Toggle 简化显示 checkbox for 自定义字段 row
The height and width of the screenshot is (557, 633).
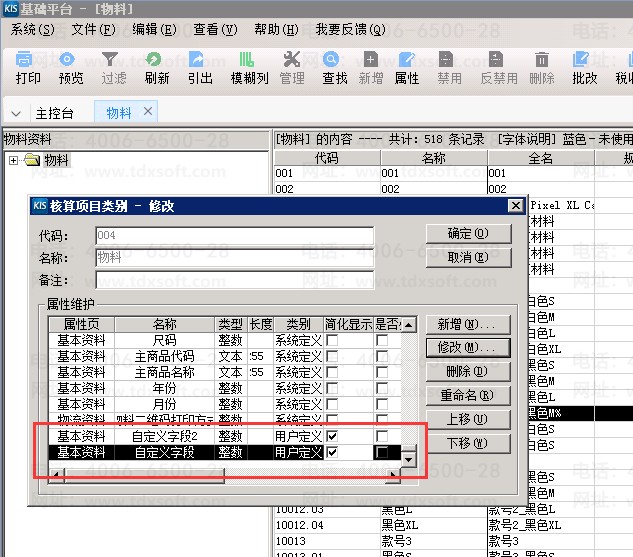332,453
